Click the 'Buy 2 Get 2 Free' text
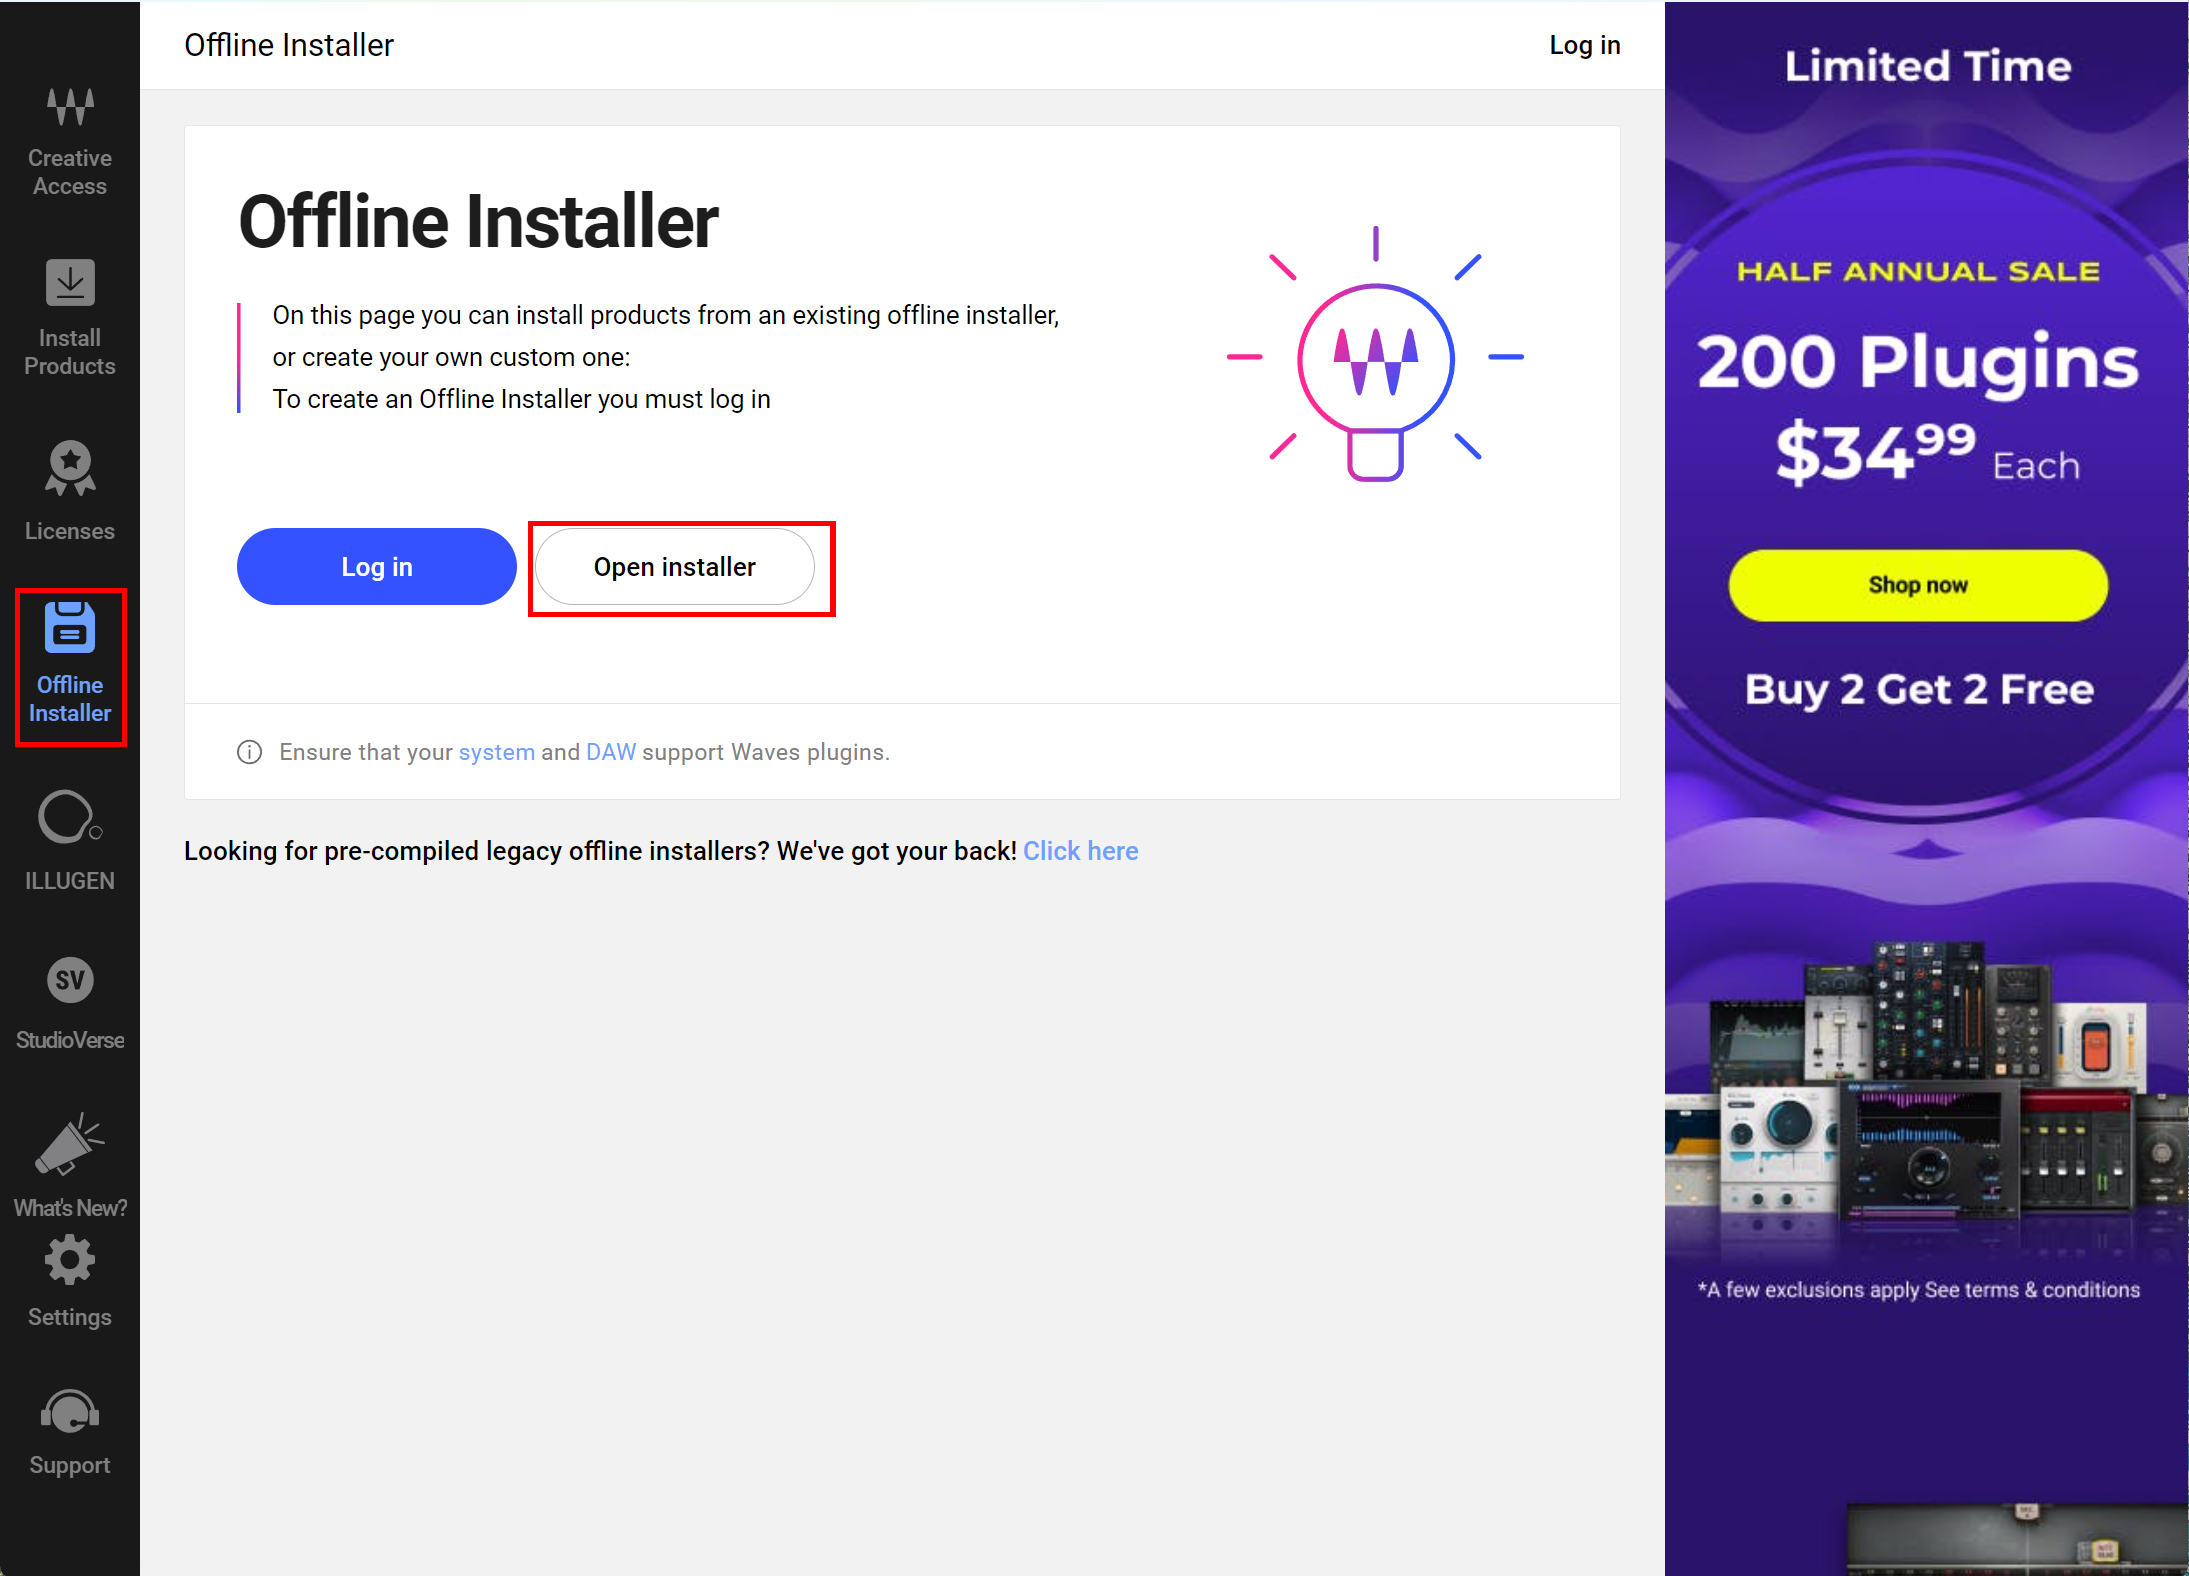Viewport: 2189px width, 1576px height. pos(1919,690)
